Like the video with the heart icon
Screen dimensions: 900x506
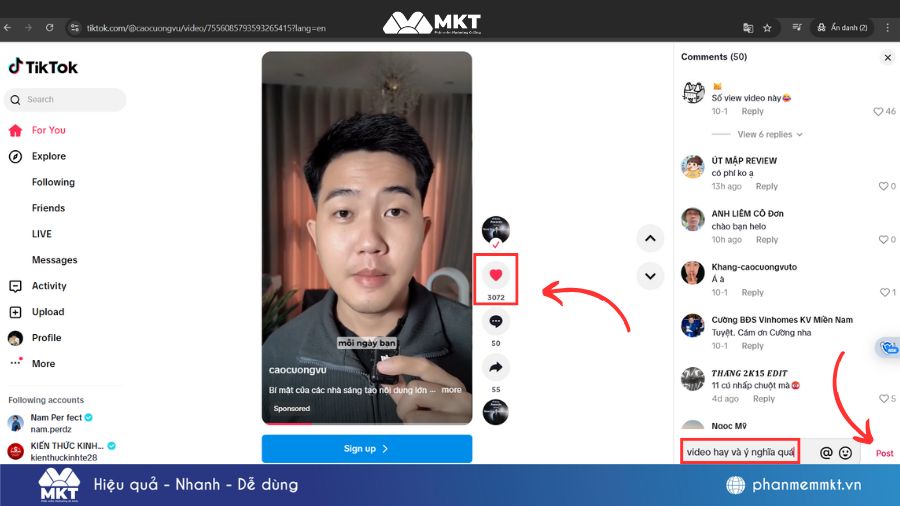pos(496,275)
